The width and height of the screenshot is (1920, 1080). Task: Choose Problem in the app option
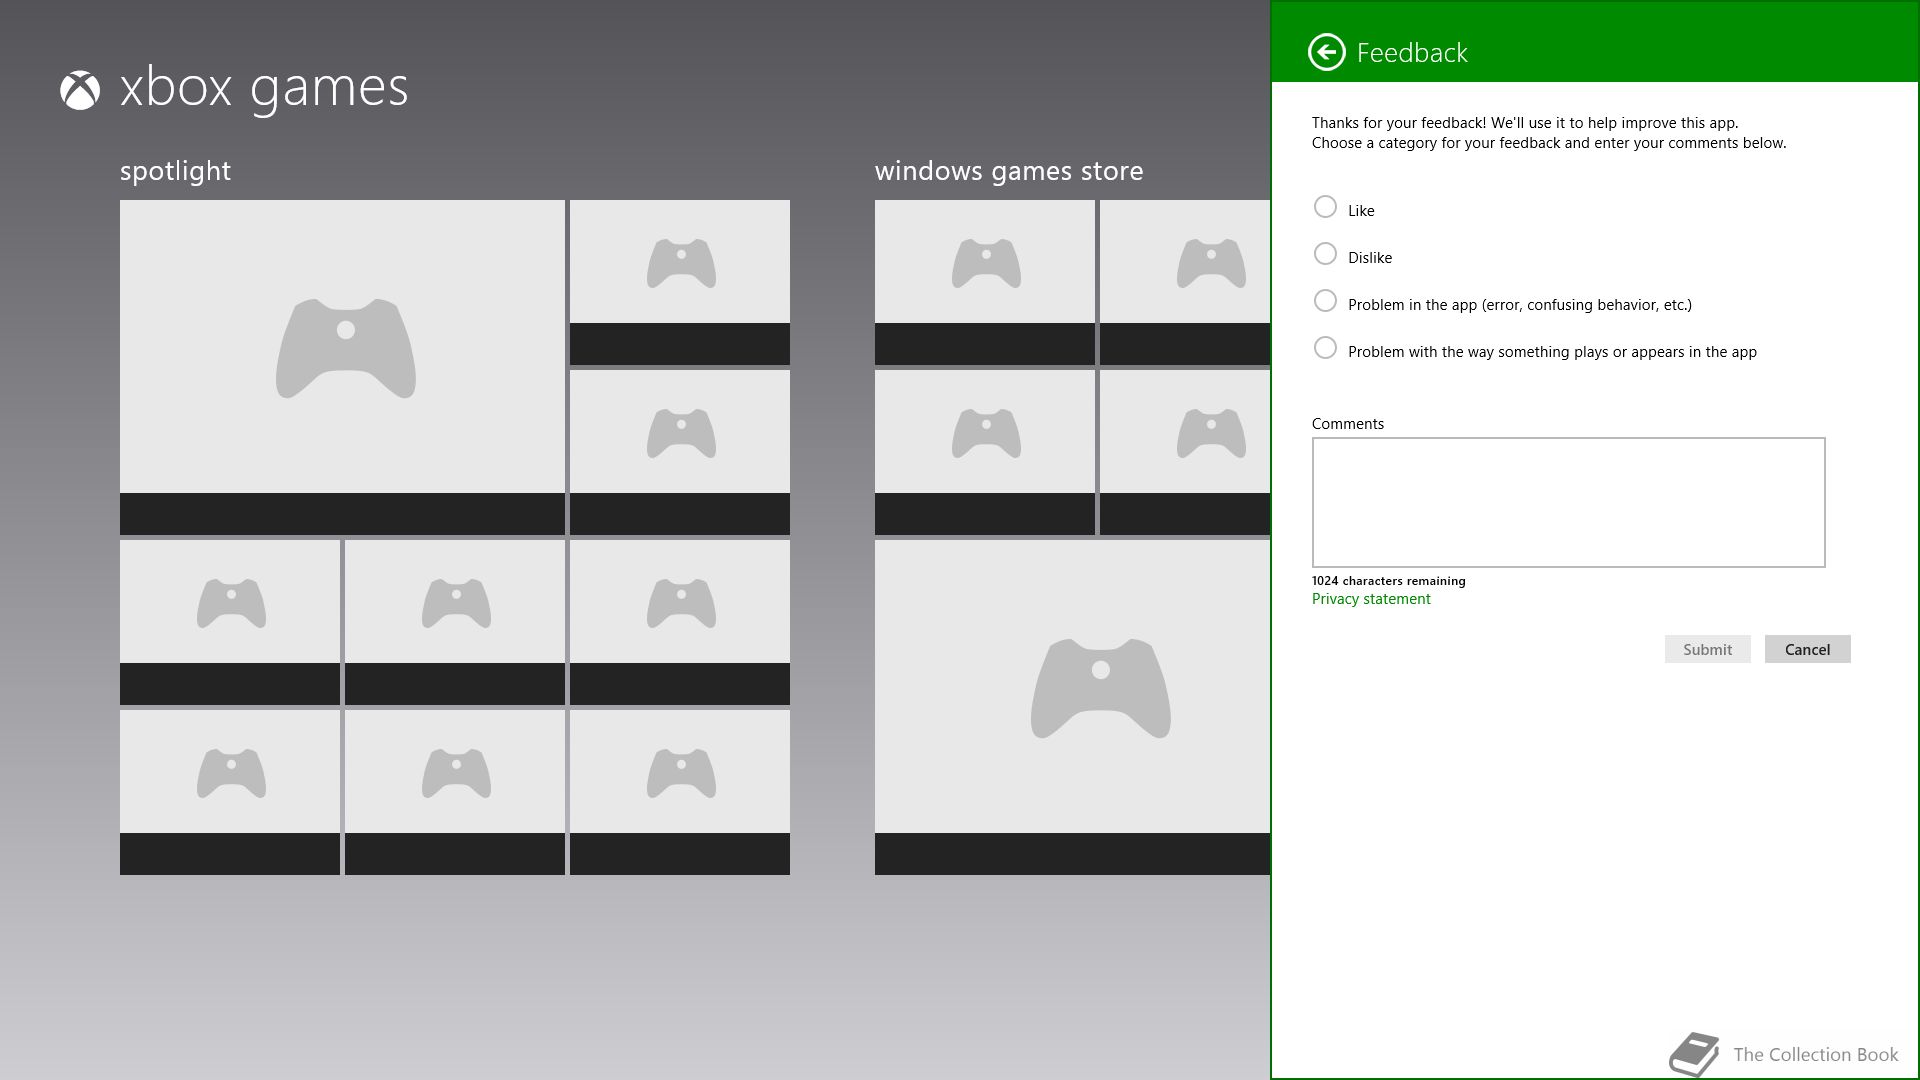(x=1325, y=301)
